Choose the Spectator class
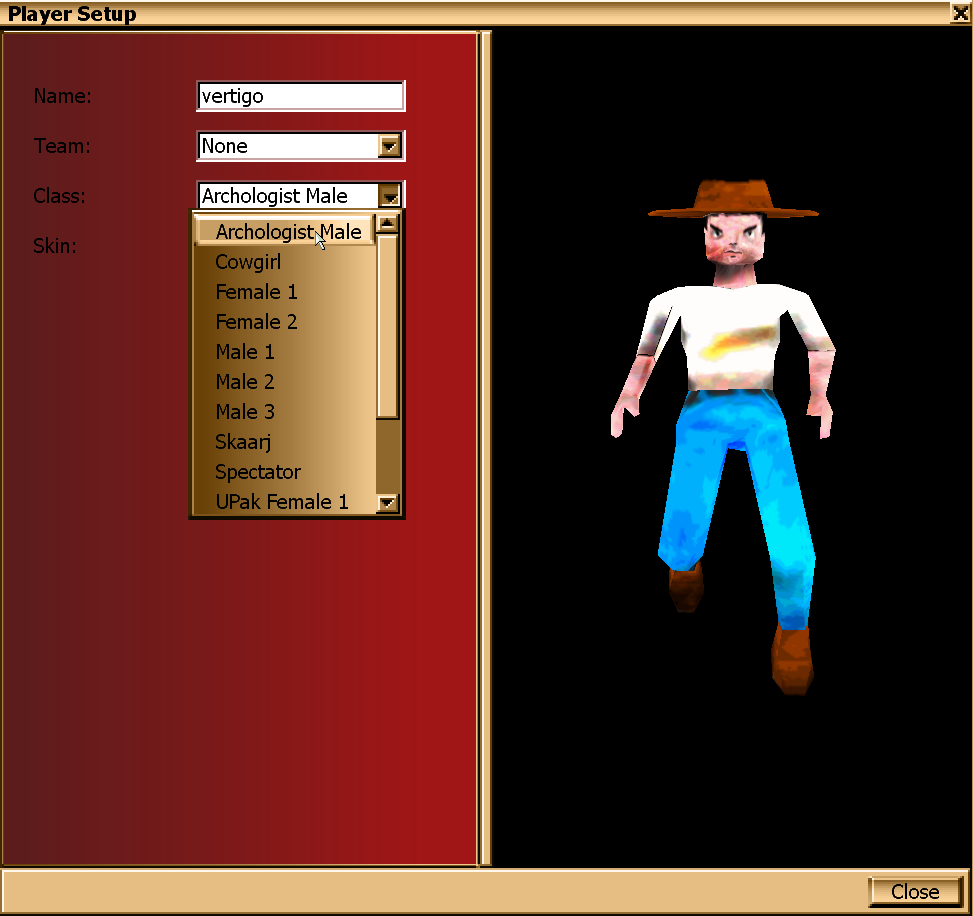 [x=285, y=472]
